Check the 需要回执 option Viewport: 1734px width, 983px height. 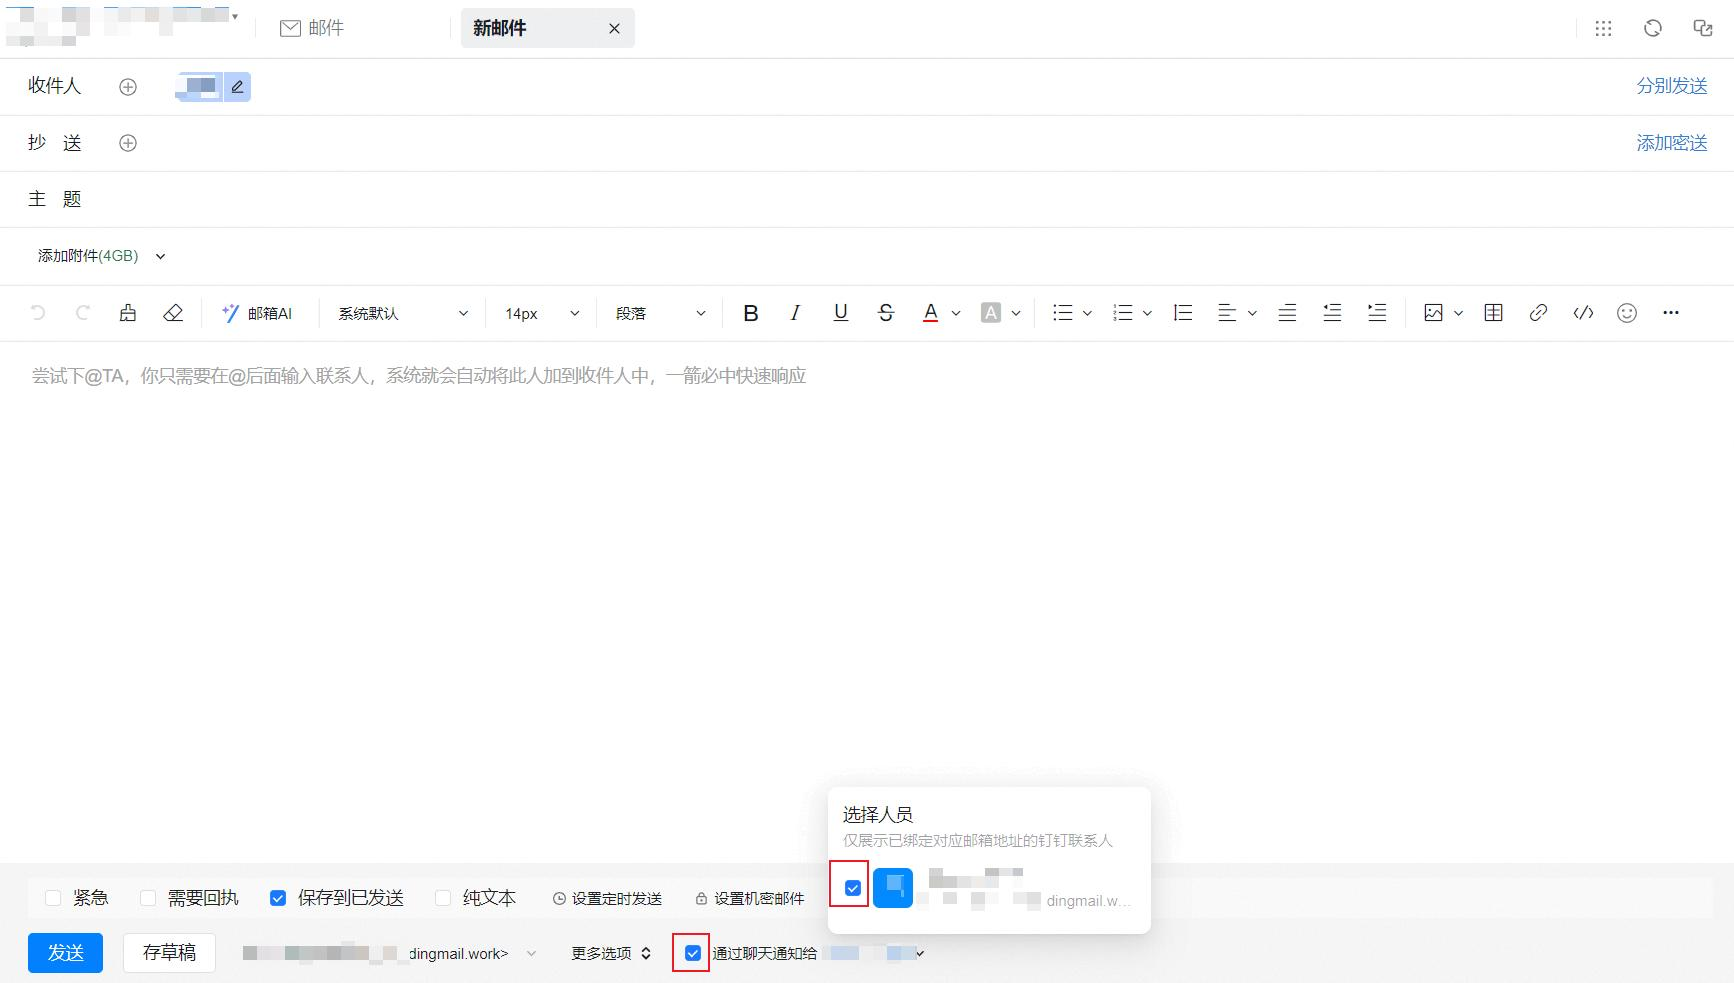tap(148, 898)
